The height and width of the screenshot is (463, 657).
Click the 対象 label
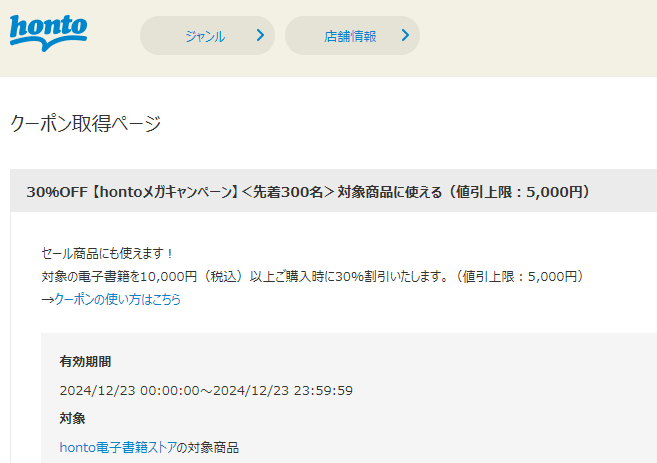pos(72,418)
